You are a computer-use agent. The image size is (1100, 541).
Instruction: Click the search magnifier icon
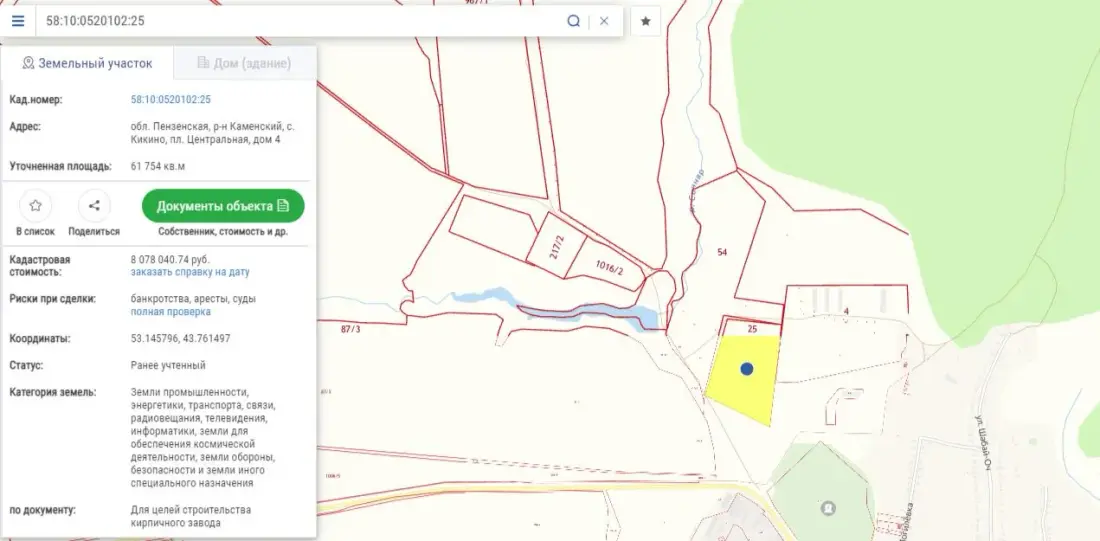tap(574, 21)
